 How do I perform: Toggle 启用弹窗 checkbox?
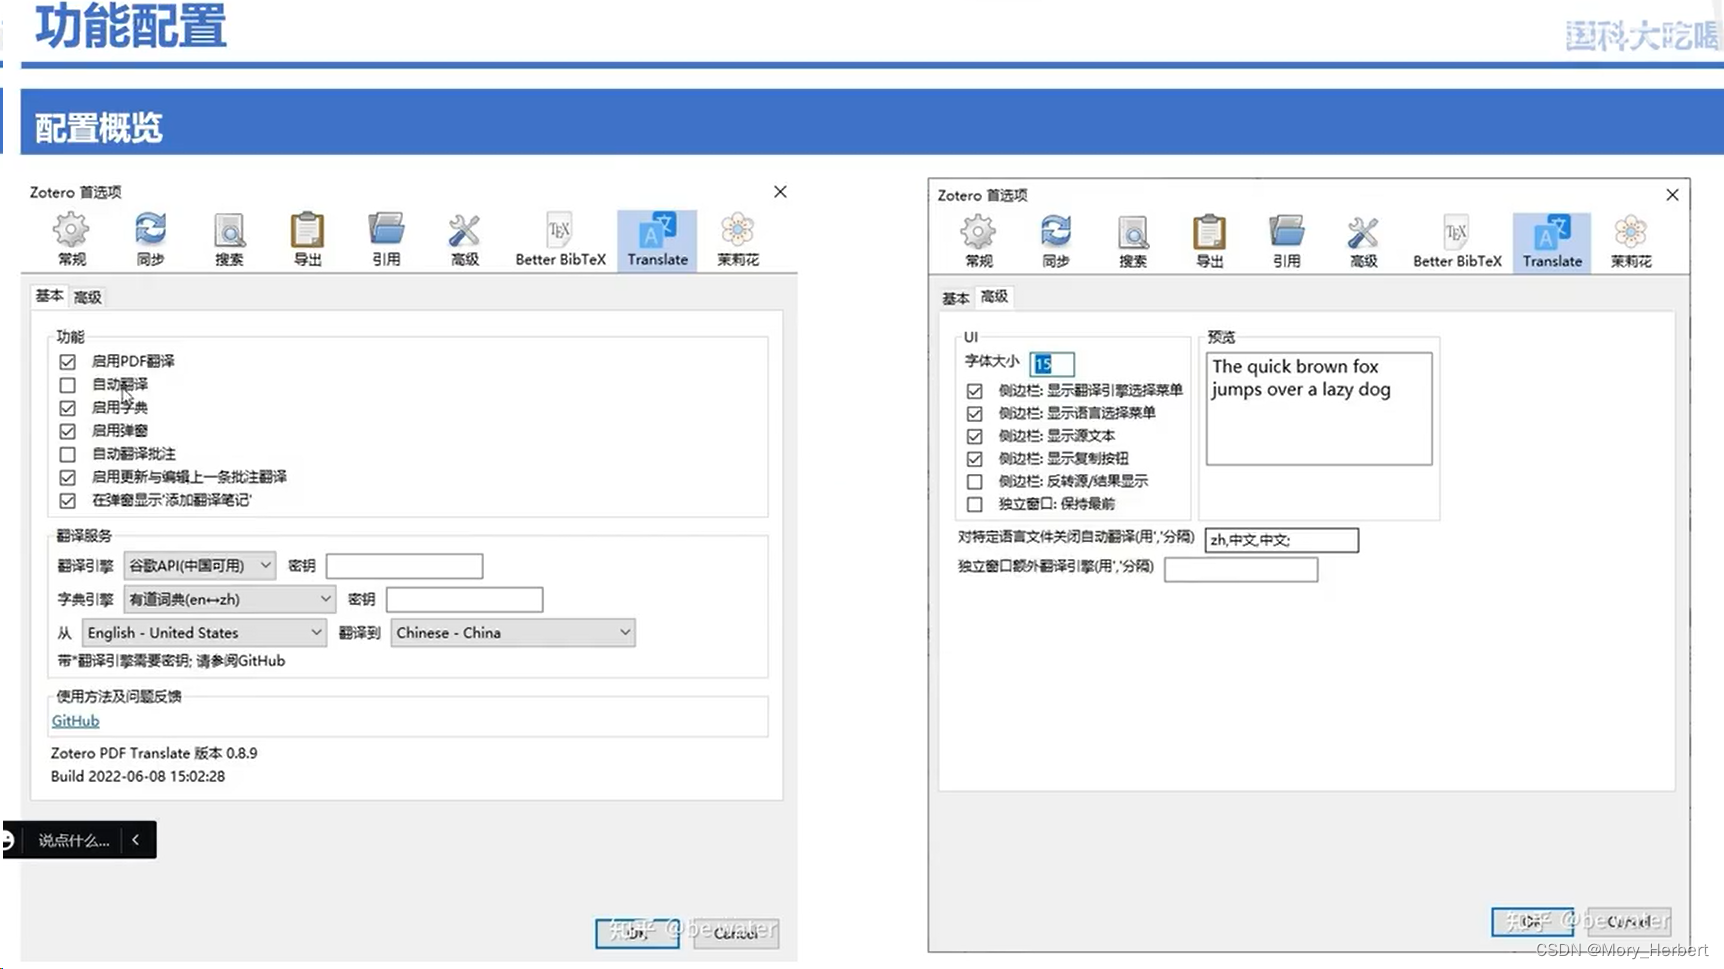(68, 431)
